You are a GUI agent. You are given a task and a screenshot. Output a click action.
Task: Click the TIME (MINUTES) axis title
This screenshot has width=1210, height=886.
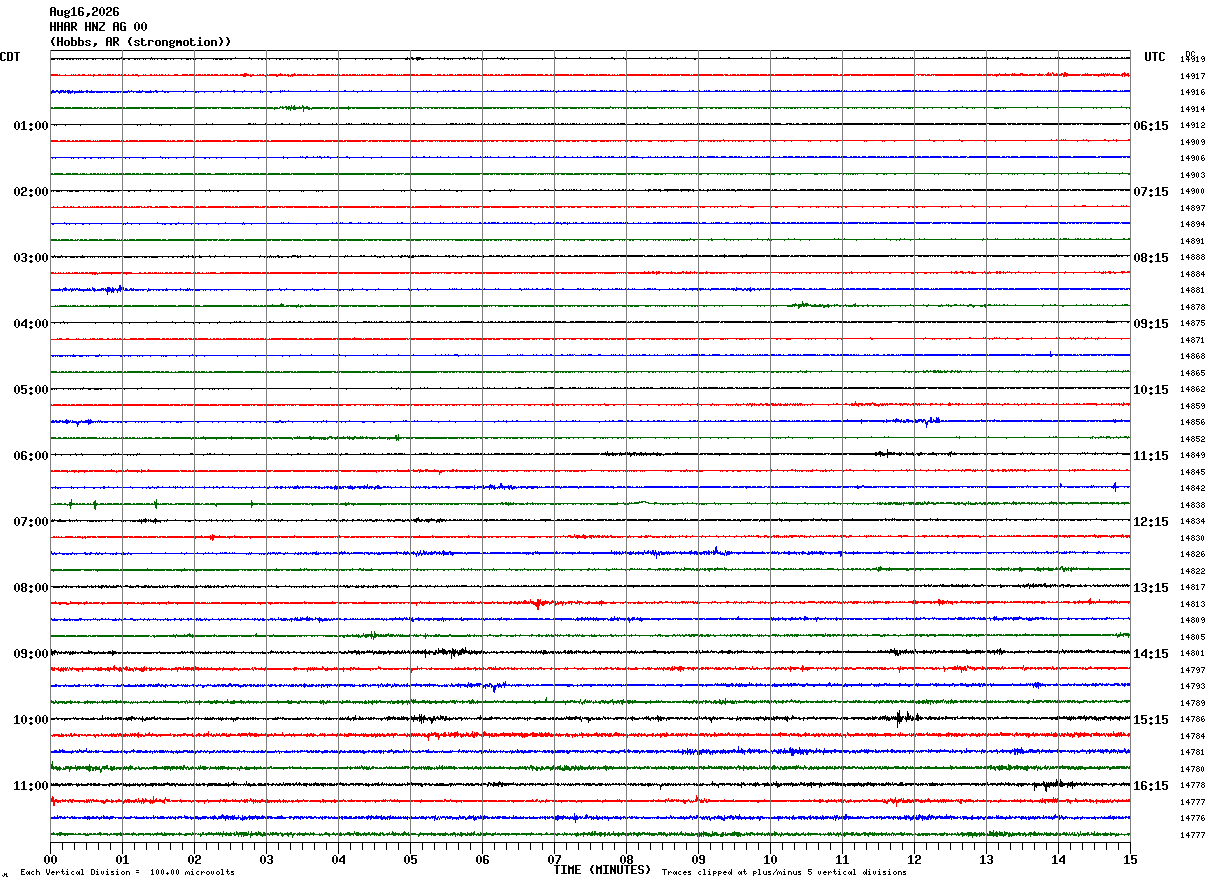(602, 870)
